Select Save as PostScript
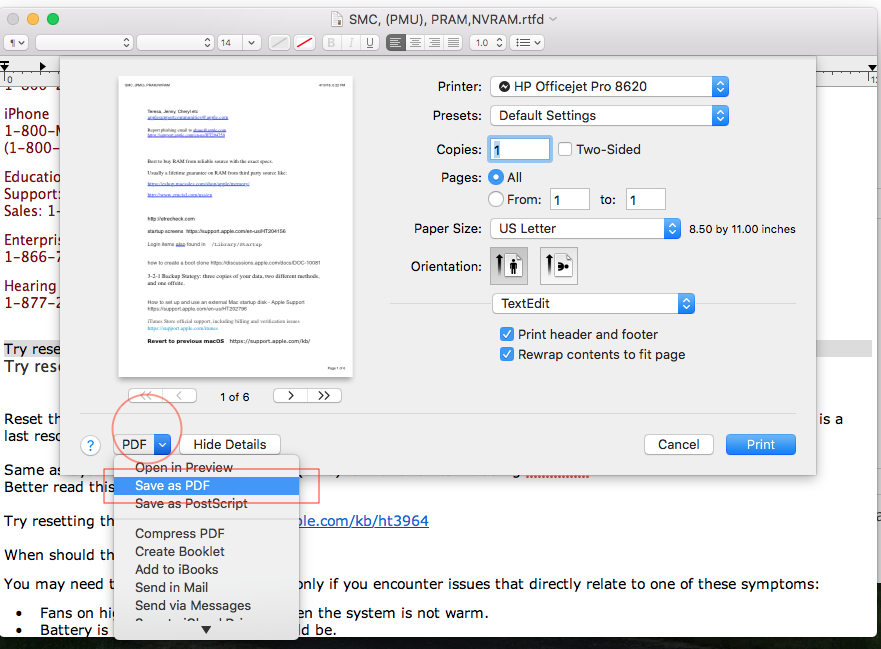The width and height of the screenshot is (881, 649). [206, 503]
